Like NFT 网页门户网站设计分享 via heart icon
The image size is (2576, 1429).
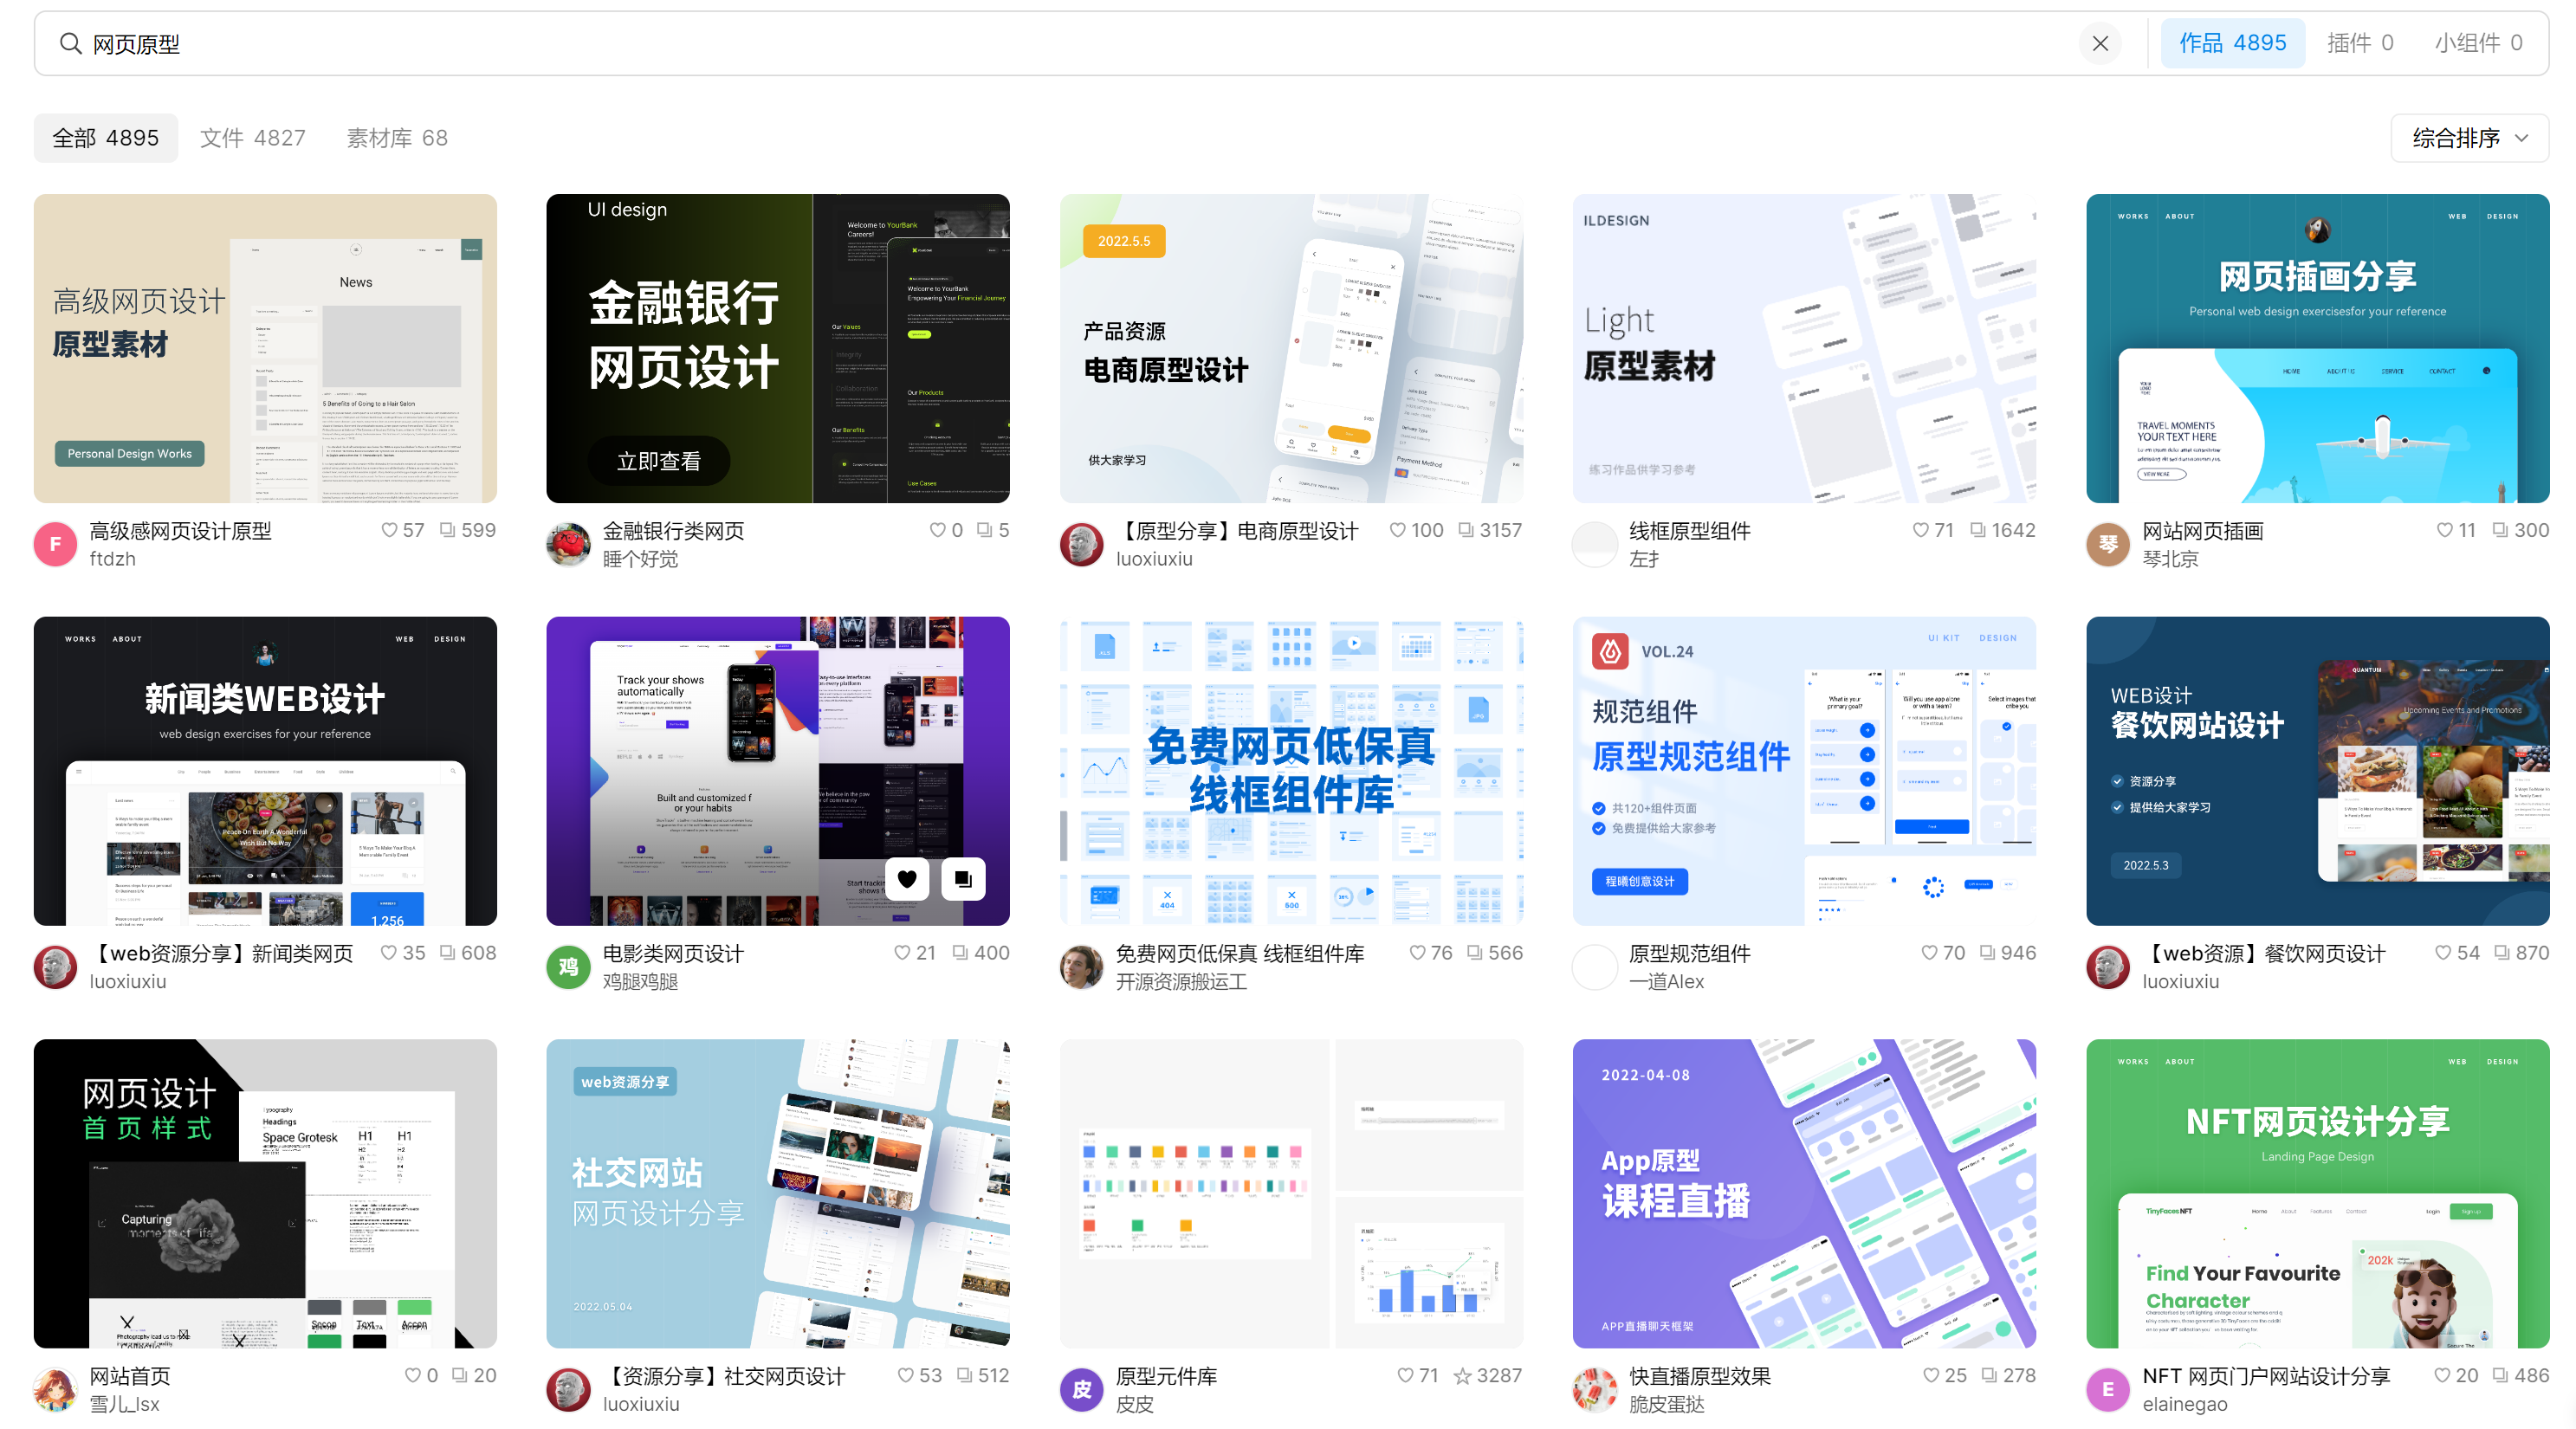point(2442,1375)
